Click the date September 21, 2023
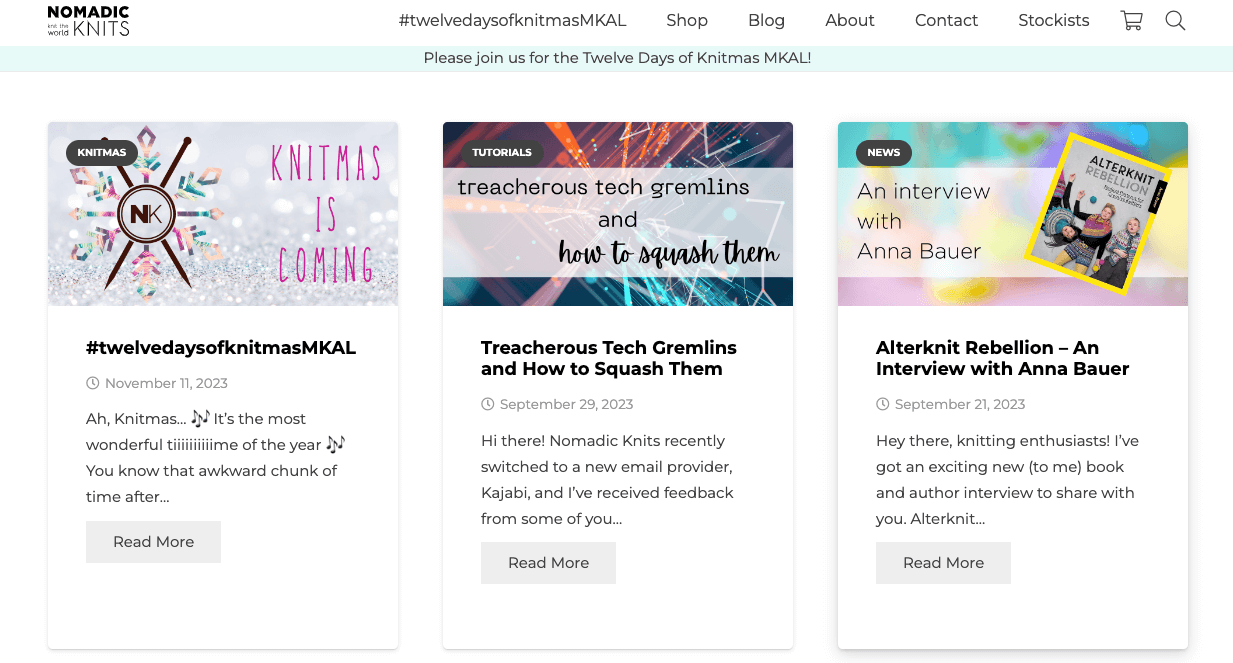The width and height of the screenshot is (1233, 663). click(960, 404)
